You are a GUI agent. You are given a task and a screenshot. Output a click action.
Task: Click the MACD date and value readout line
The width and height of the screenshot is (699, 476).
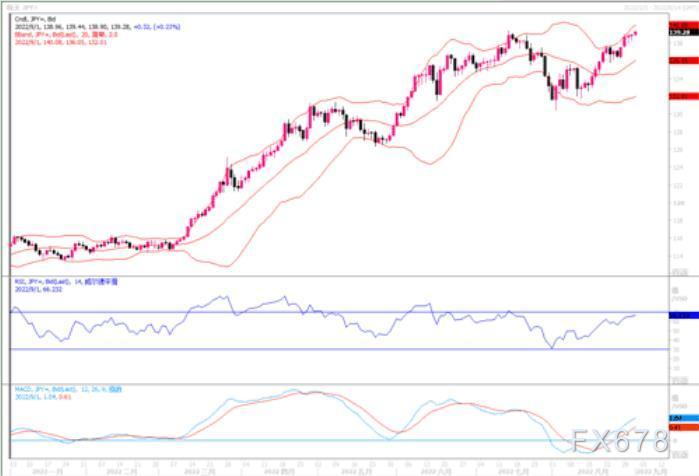point(43,397)
